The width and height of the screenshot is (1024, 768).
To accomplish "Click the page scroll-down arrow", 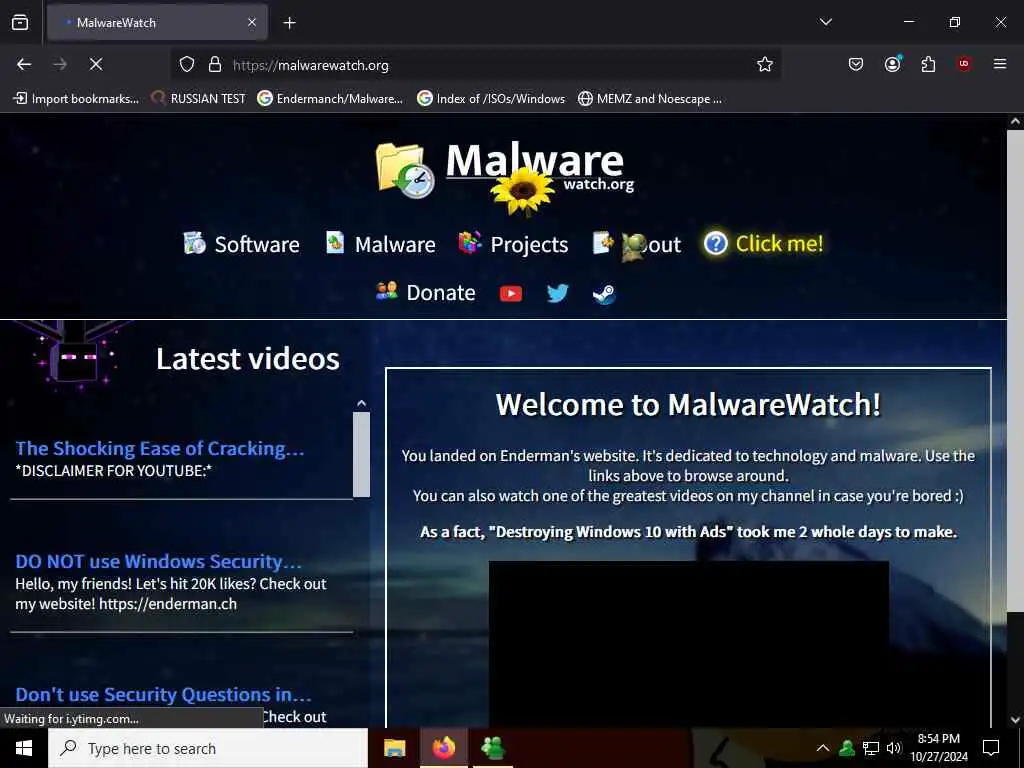I will tap(1015, 720).
